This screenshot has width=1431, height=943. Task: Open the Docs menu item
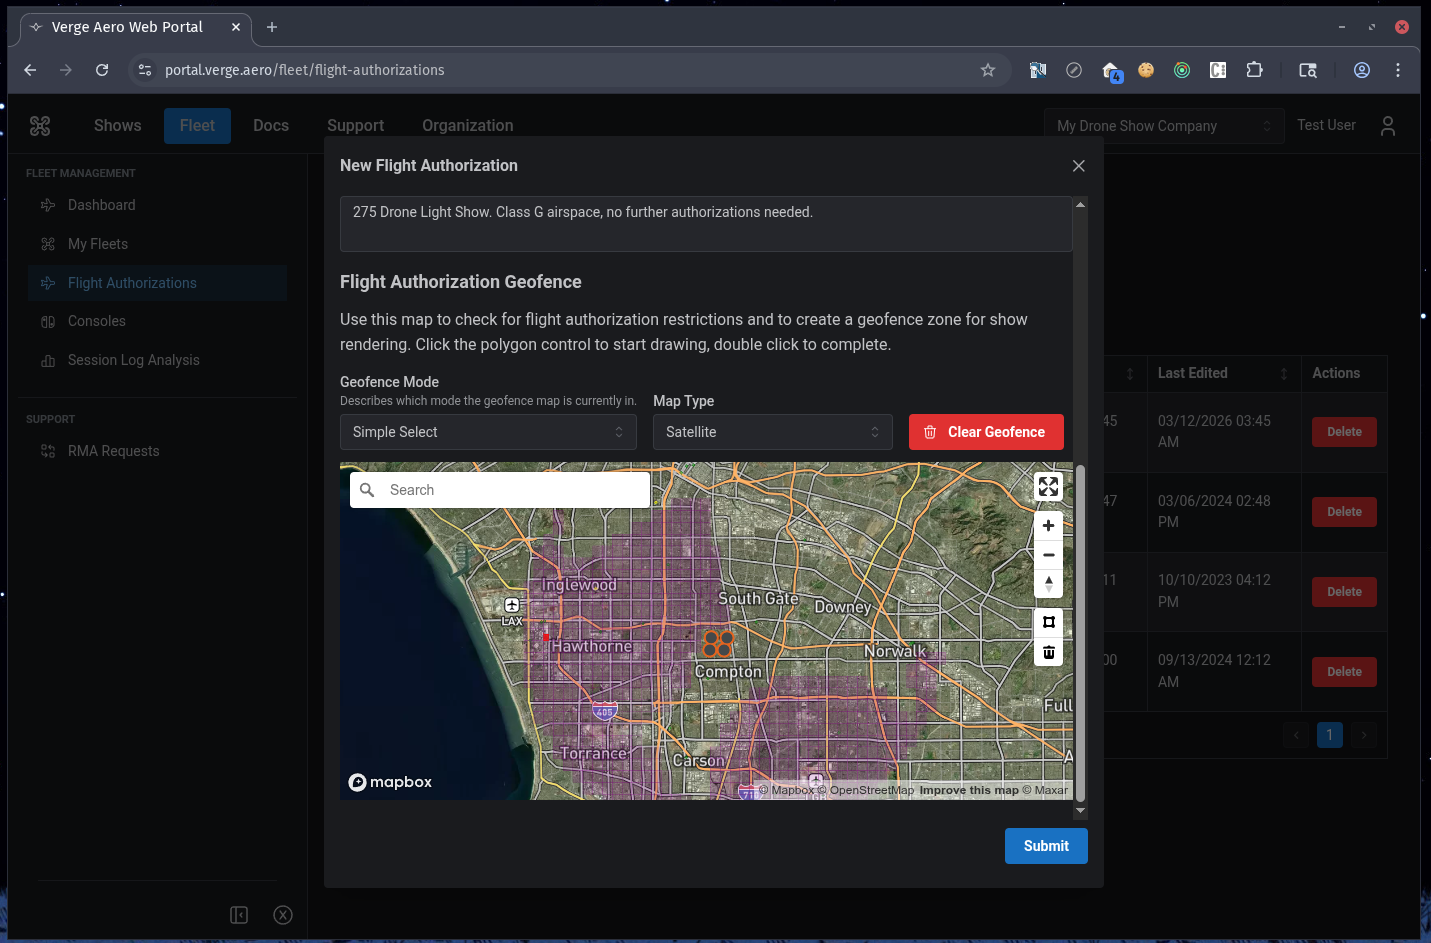pyautogui.click(x=271, y=126)
